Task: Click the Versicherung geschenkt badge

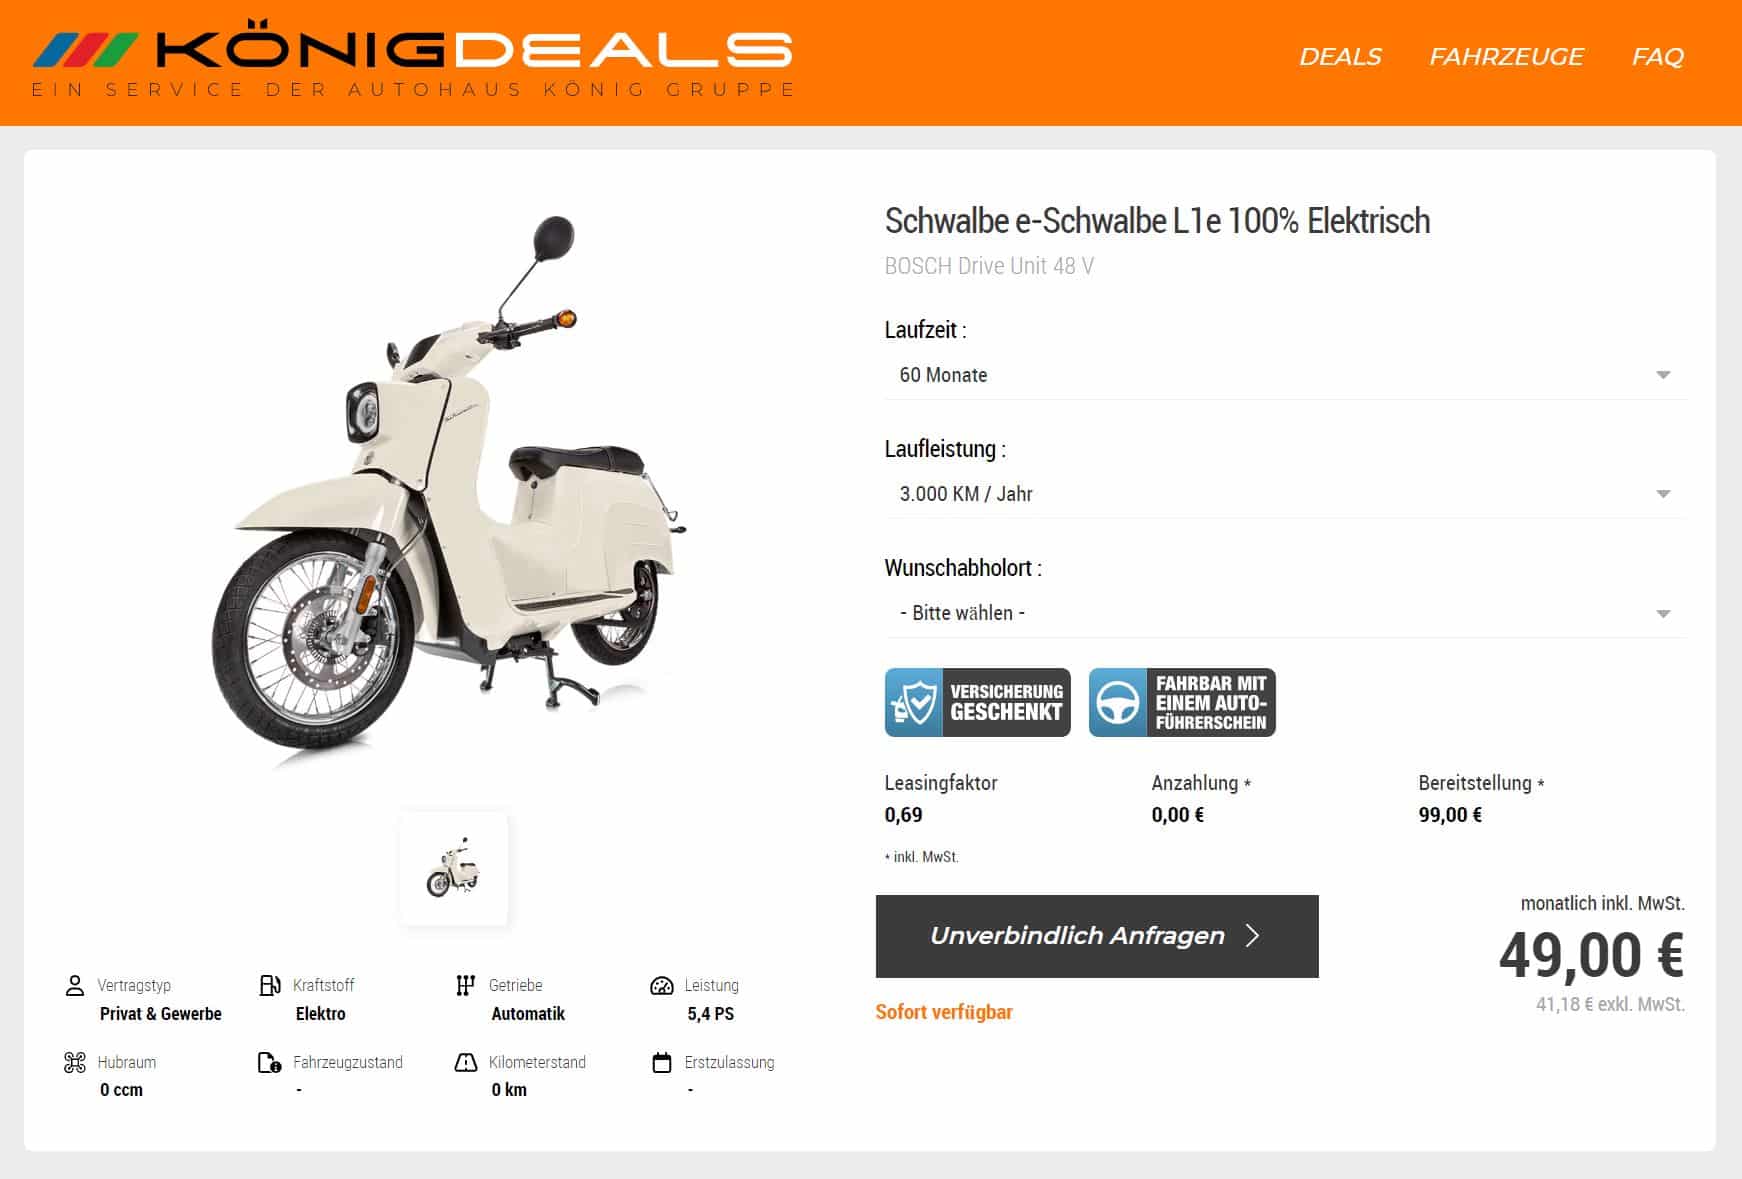Action: pos(977,702)
